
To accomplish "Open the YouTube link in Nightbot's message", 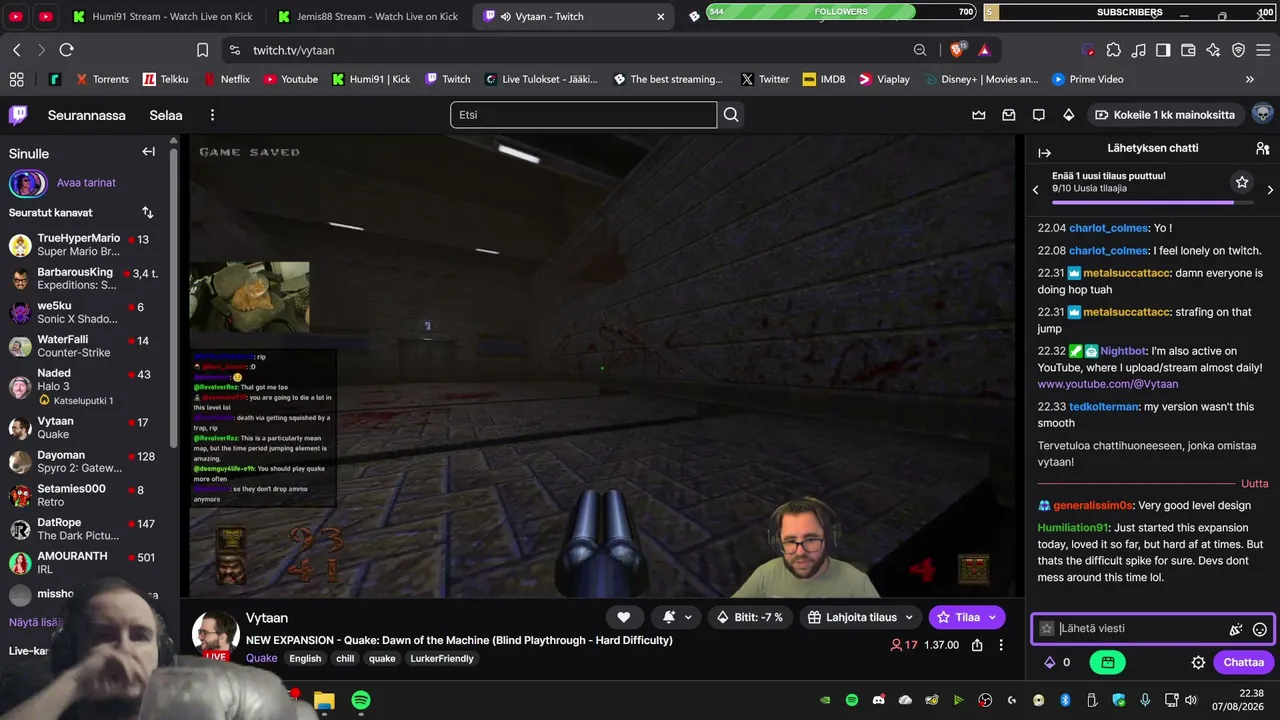I will [1108, 384].
